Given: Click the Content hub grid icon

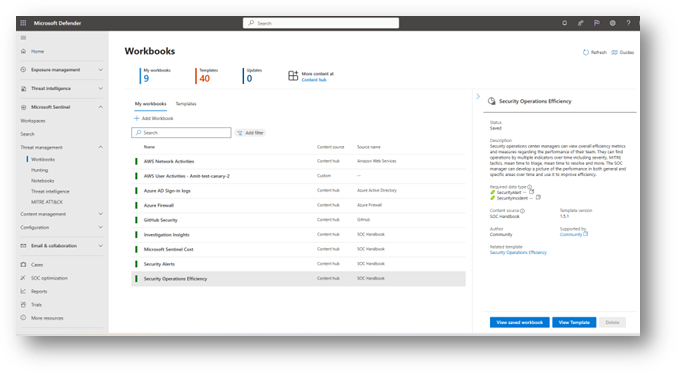Looking at the screenshot, I should (293, 76).
